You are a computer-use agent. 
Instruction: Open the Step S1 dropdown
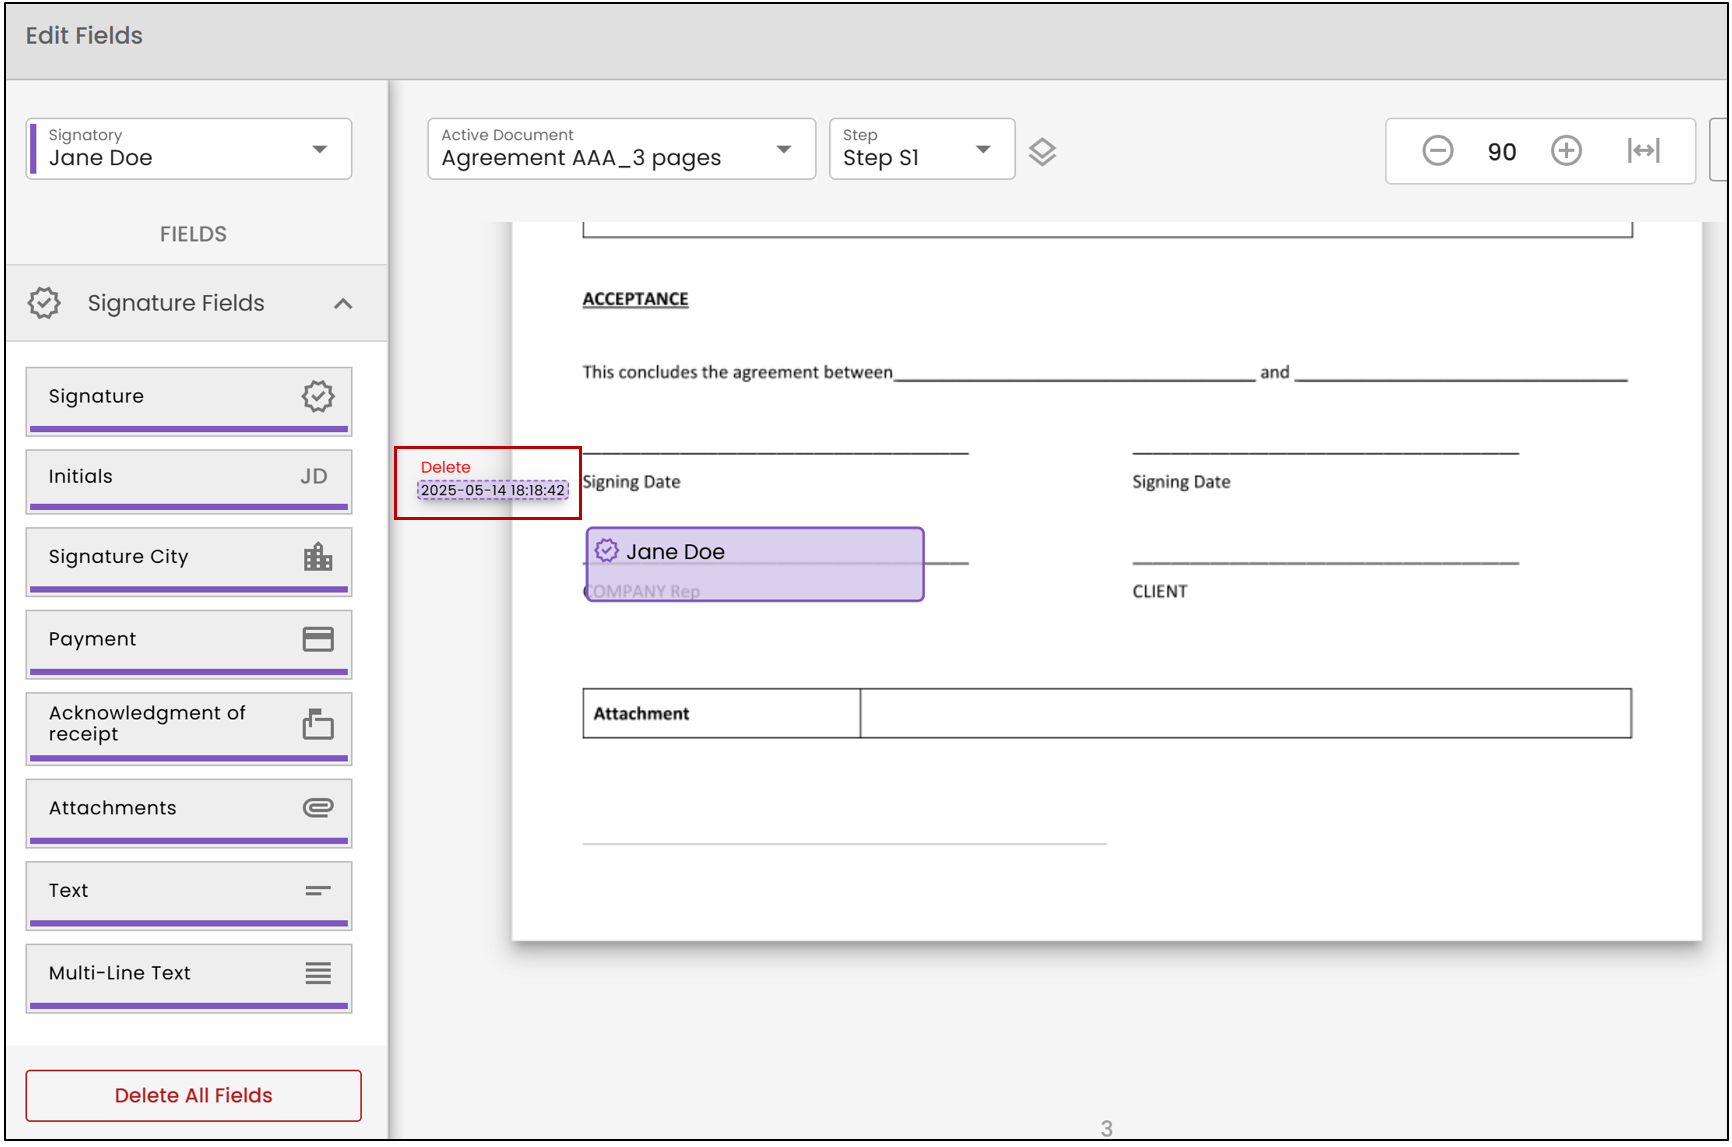coord(921,149)
